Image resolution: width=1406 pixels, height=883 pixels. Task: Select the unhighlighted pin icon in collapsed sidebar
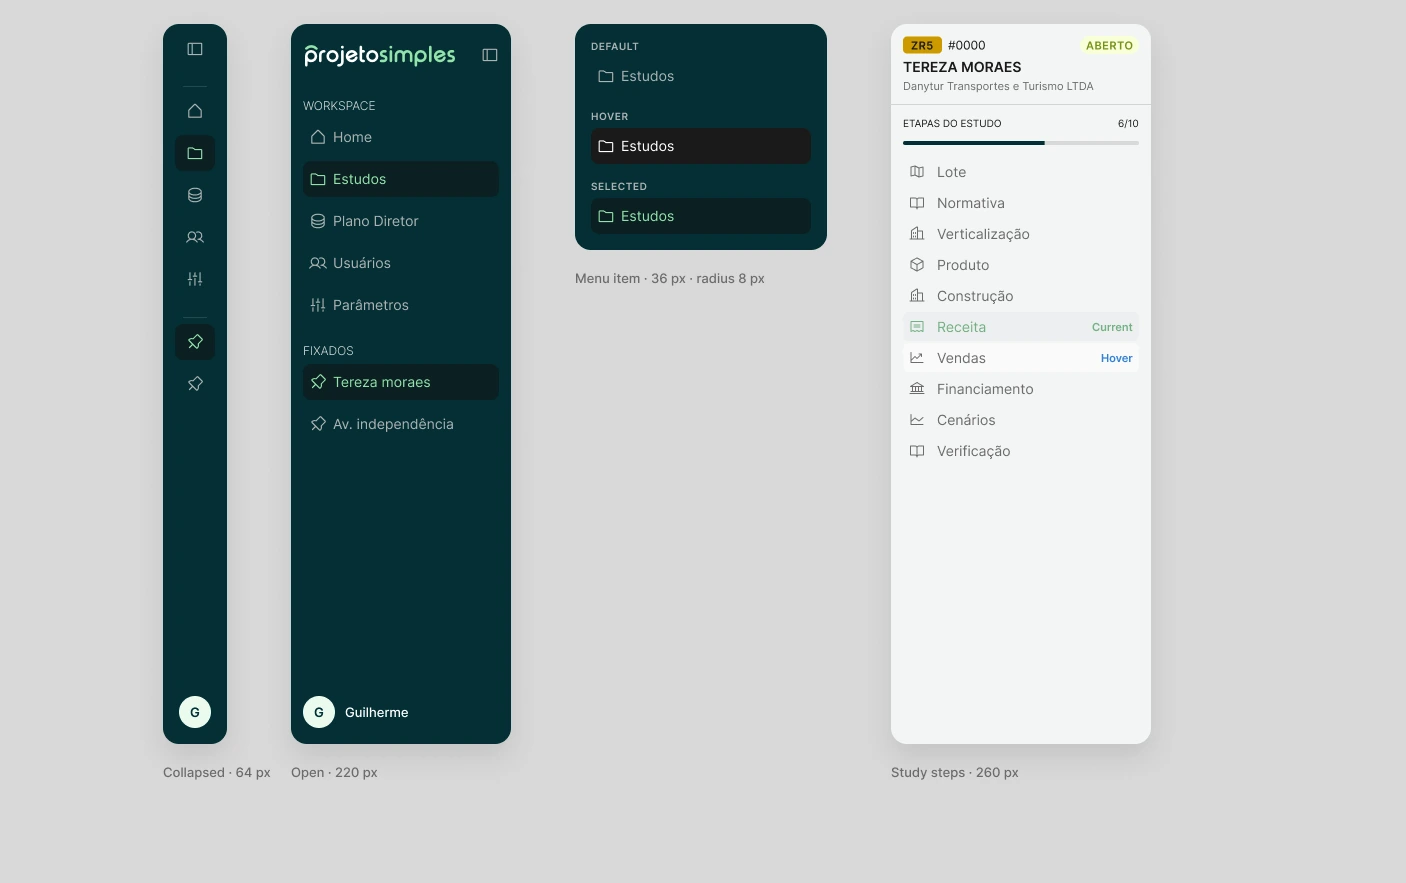click(195, 384)
